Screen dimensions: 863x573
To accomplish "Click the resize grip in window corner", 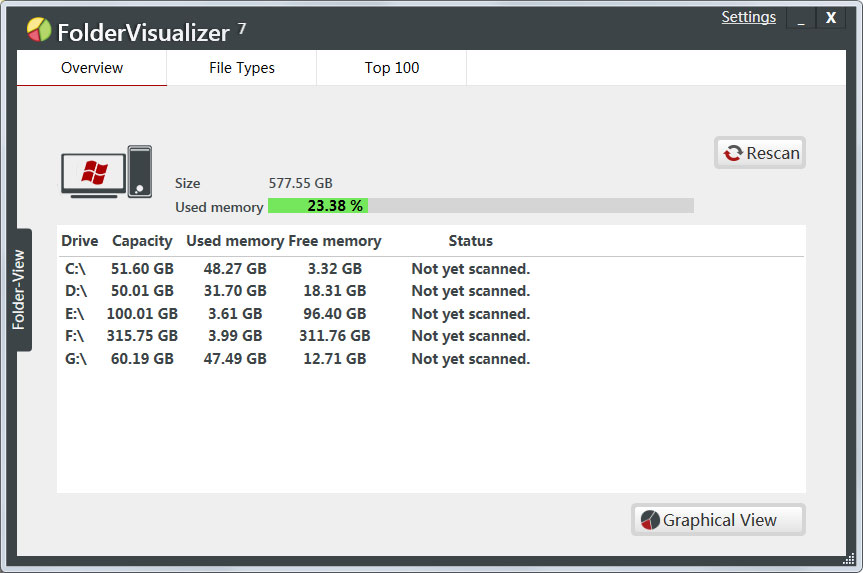I will click(848, 559).
